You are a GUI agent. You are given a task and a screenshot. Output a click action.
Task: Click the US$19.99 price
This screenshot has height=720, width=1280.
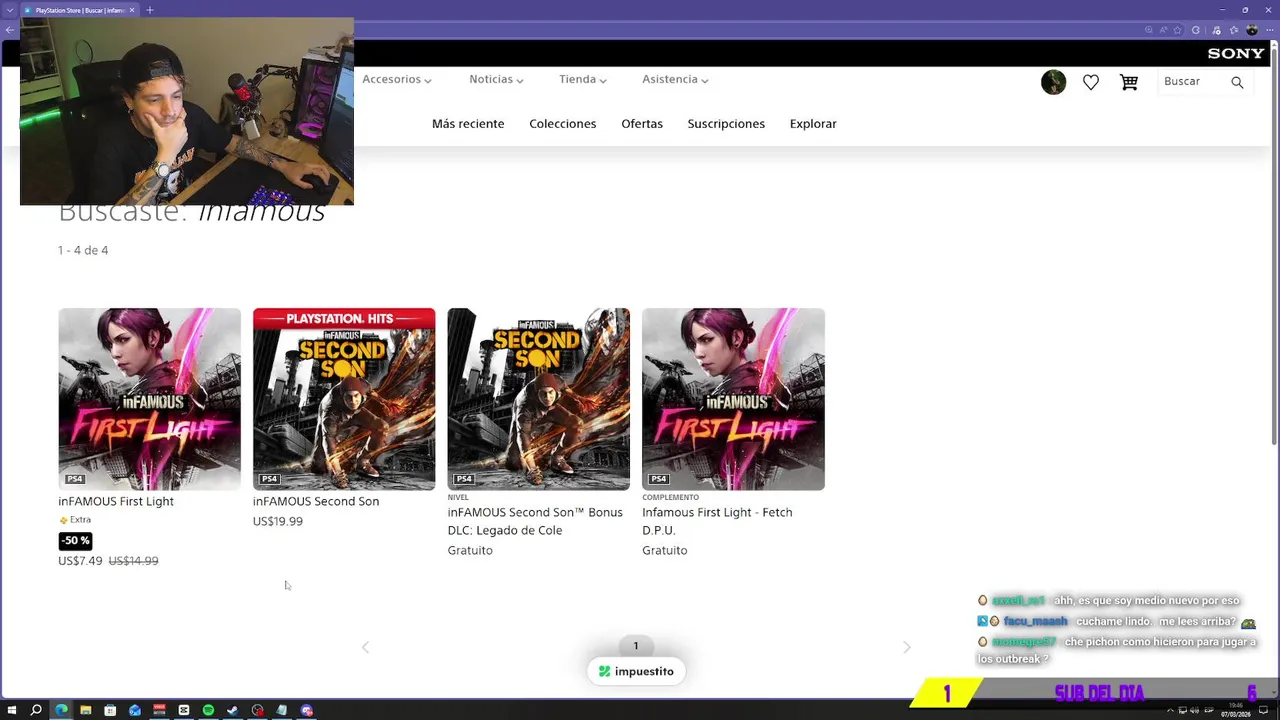(278, 522)
